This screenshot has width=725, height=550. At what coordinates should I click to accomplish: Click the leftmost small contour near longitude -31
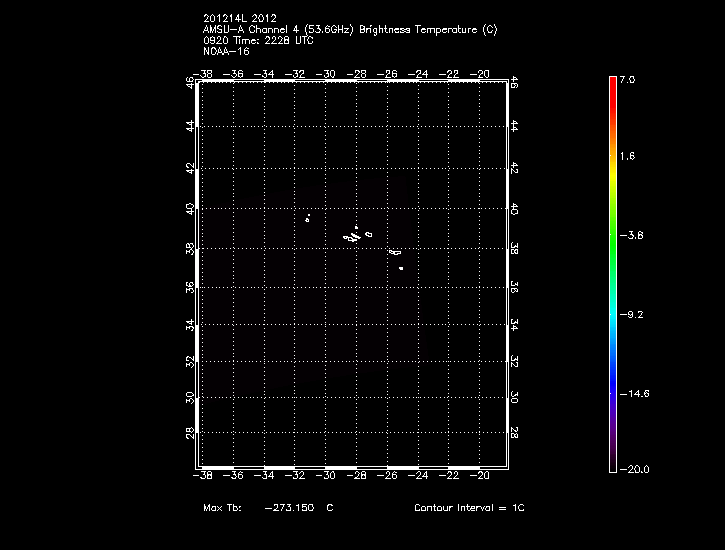click(308, 217)
